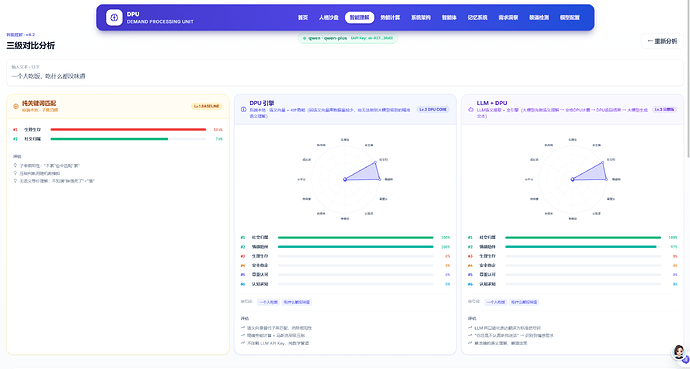Click the arrow icon beside 语义向量替代子串匹配

point(243,328)
